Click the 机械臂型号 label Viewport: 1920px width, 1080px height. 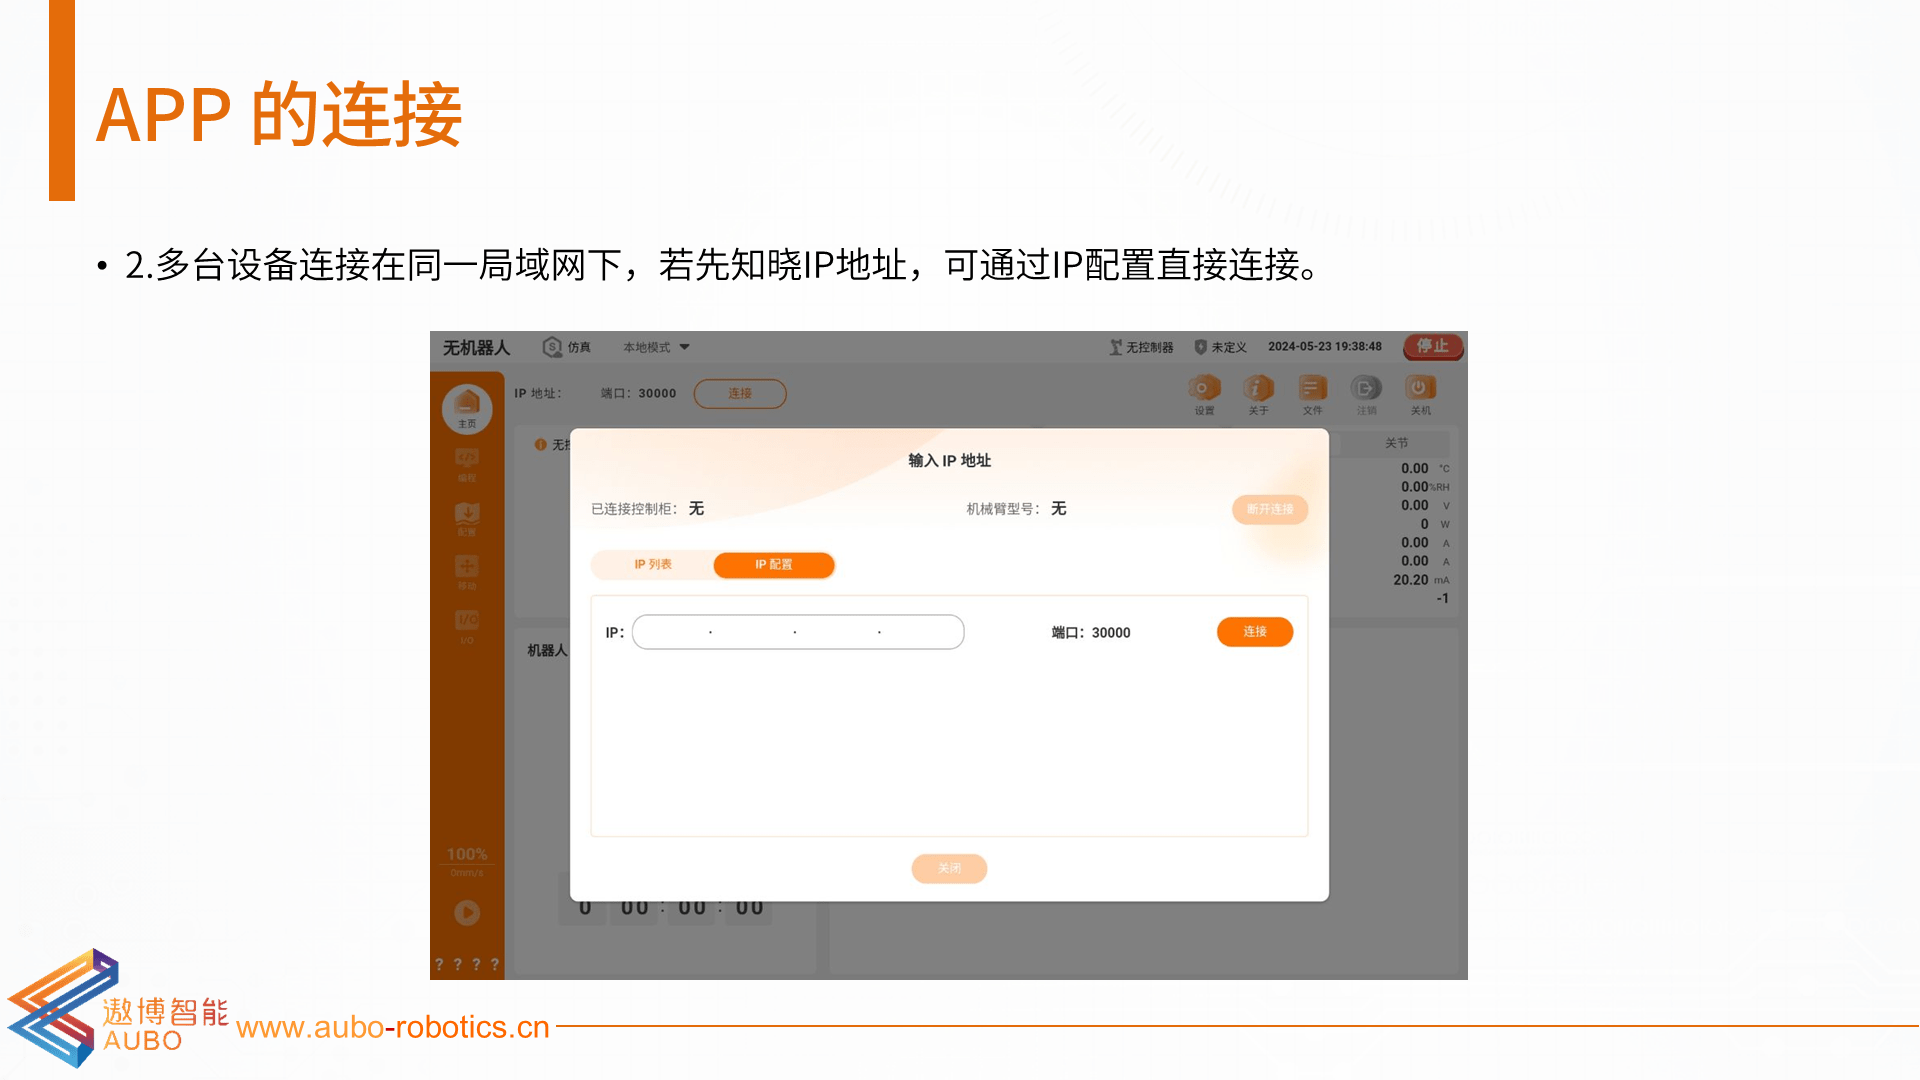[1003, 509]
